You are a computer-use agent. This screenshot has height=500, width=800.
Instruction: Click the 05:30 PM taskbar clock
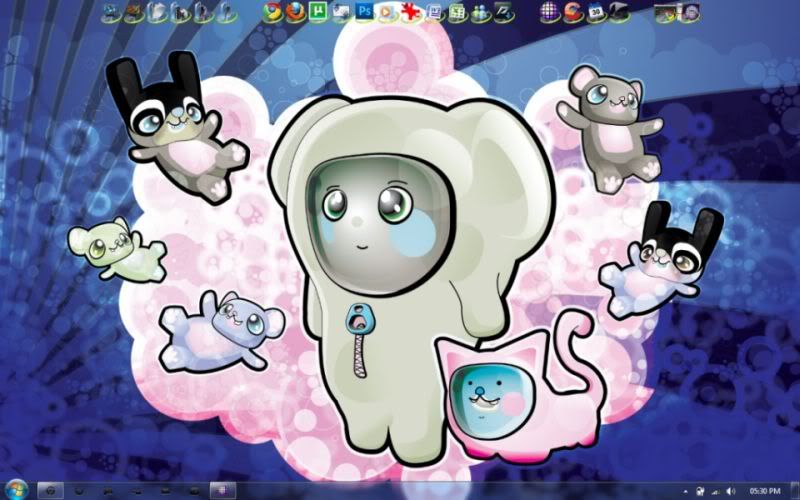(x=766, y=491)
